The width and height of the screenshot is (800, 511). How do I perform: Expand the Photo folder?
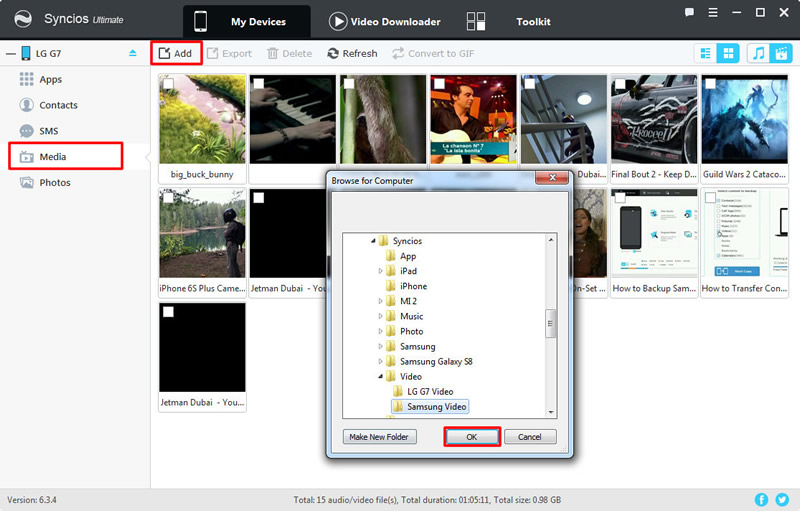tap(380, 331)
